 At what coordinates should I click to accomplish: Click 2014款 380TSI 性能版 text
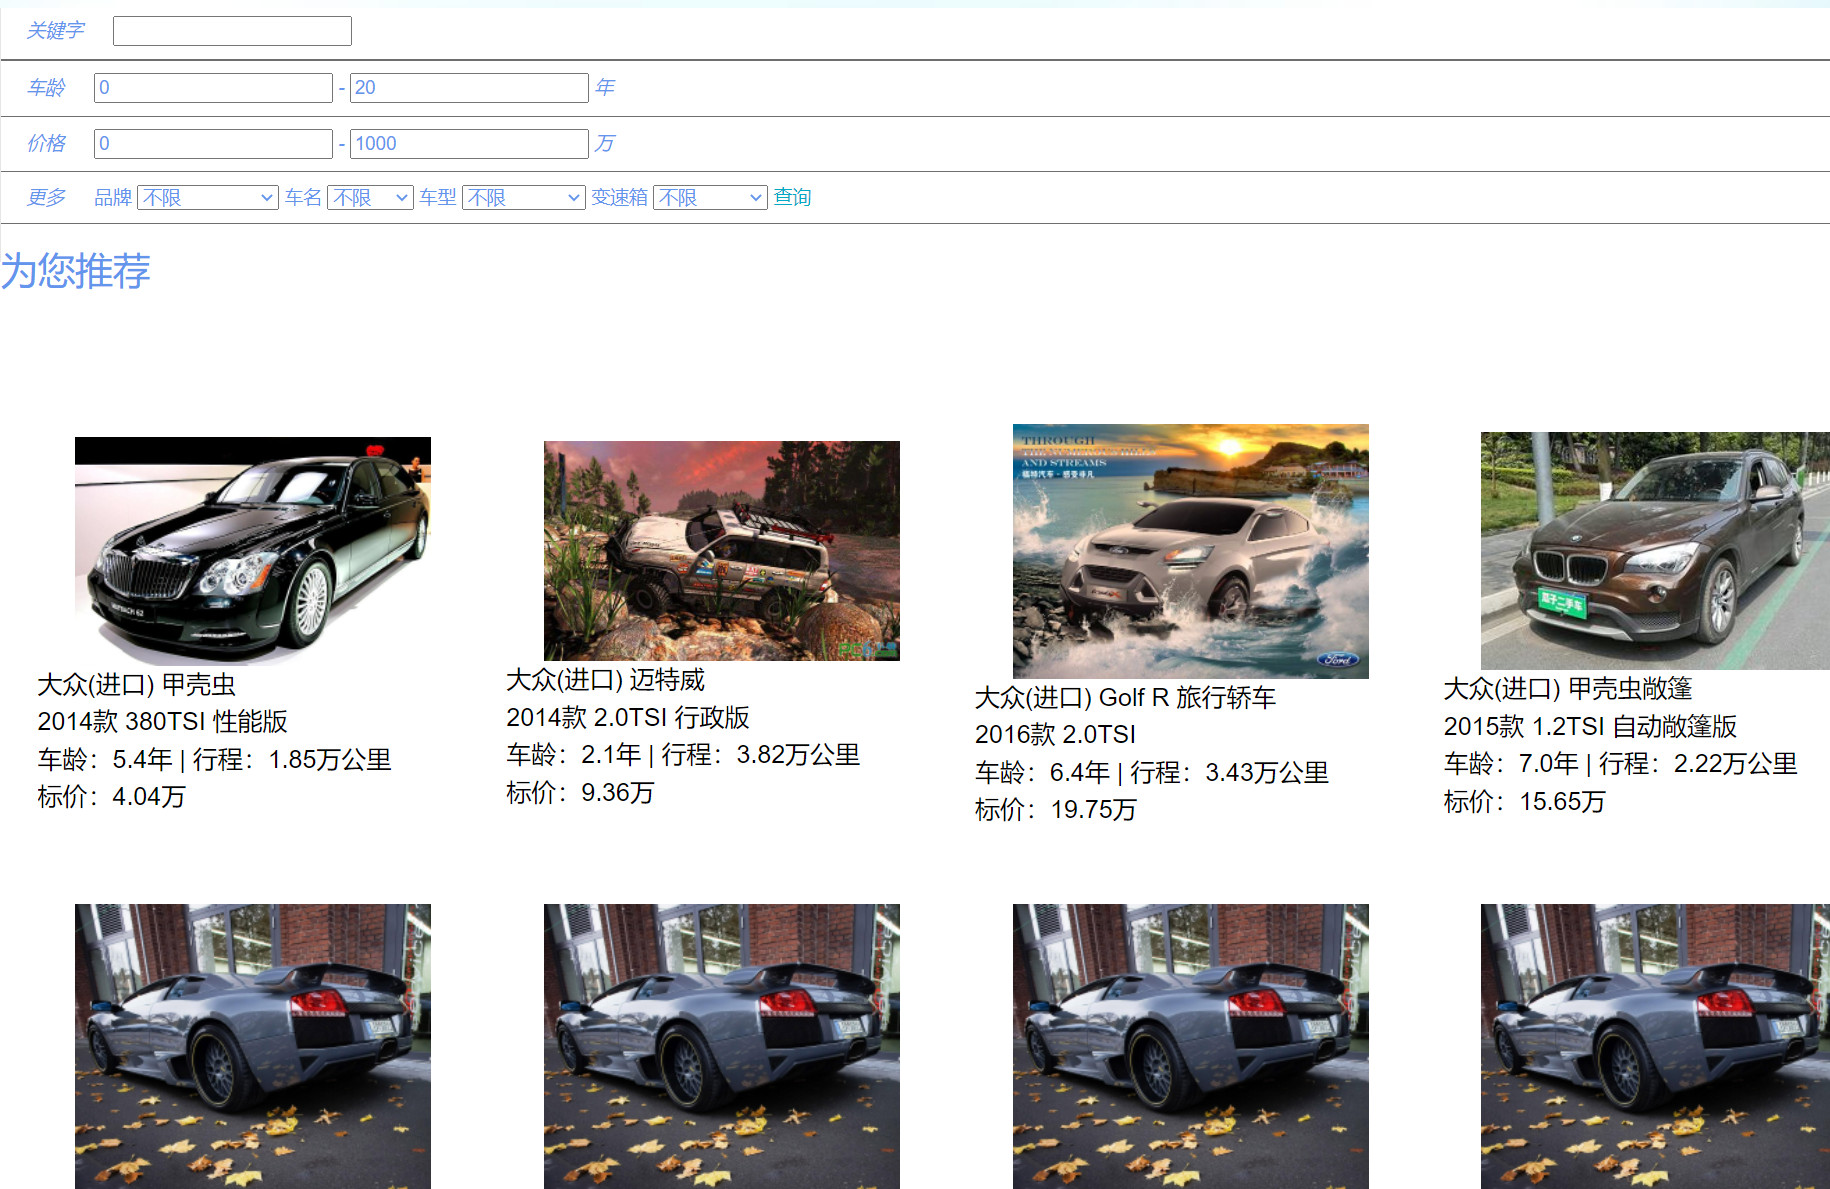[163, 722]
